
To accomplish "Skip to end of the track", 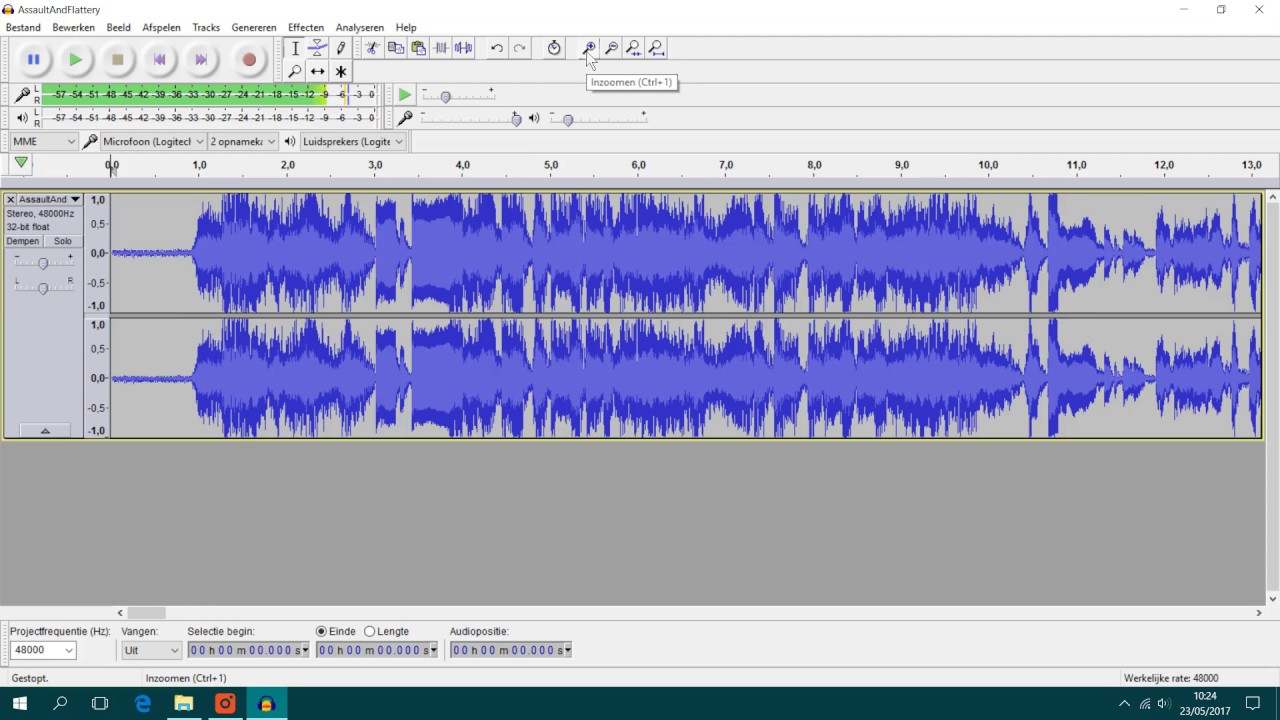I will click(201, 60).
